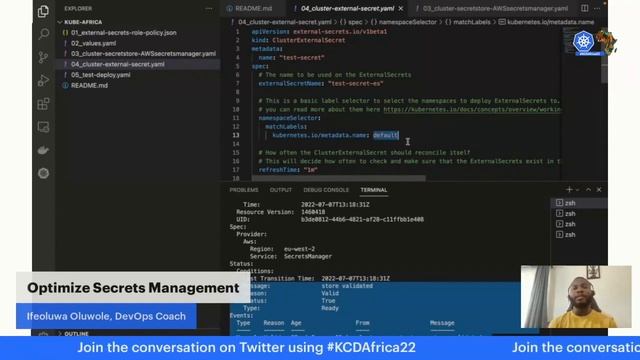The image size is (640, 360).
Task: Open the Search view in activity bar
Action: click(x=43, y=34)
